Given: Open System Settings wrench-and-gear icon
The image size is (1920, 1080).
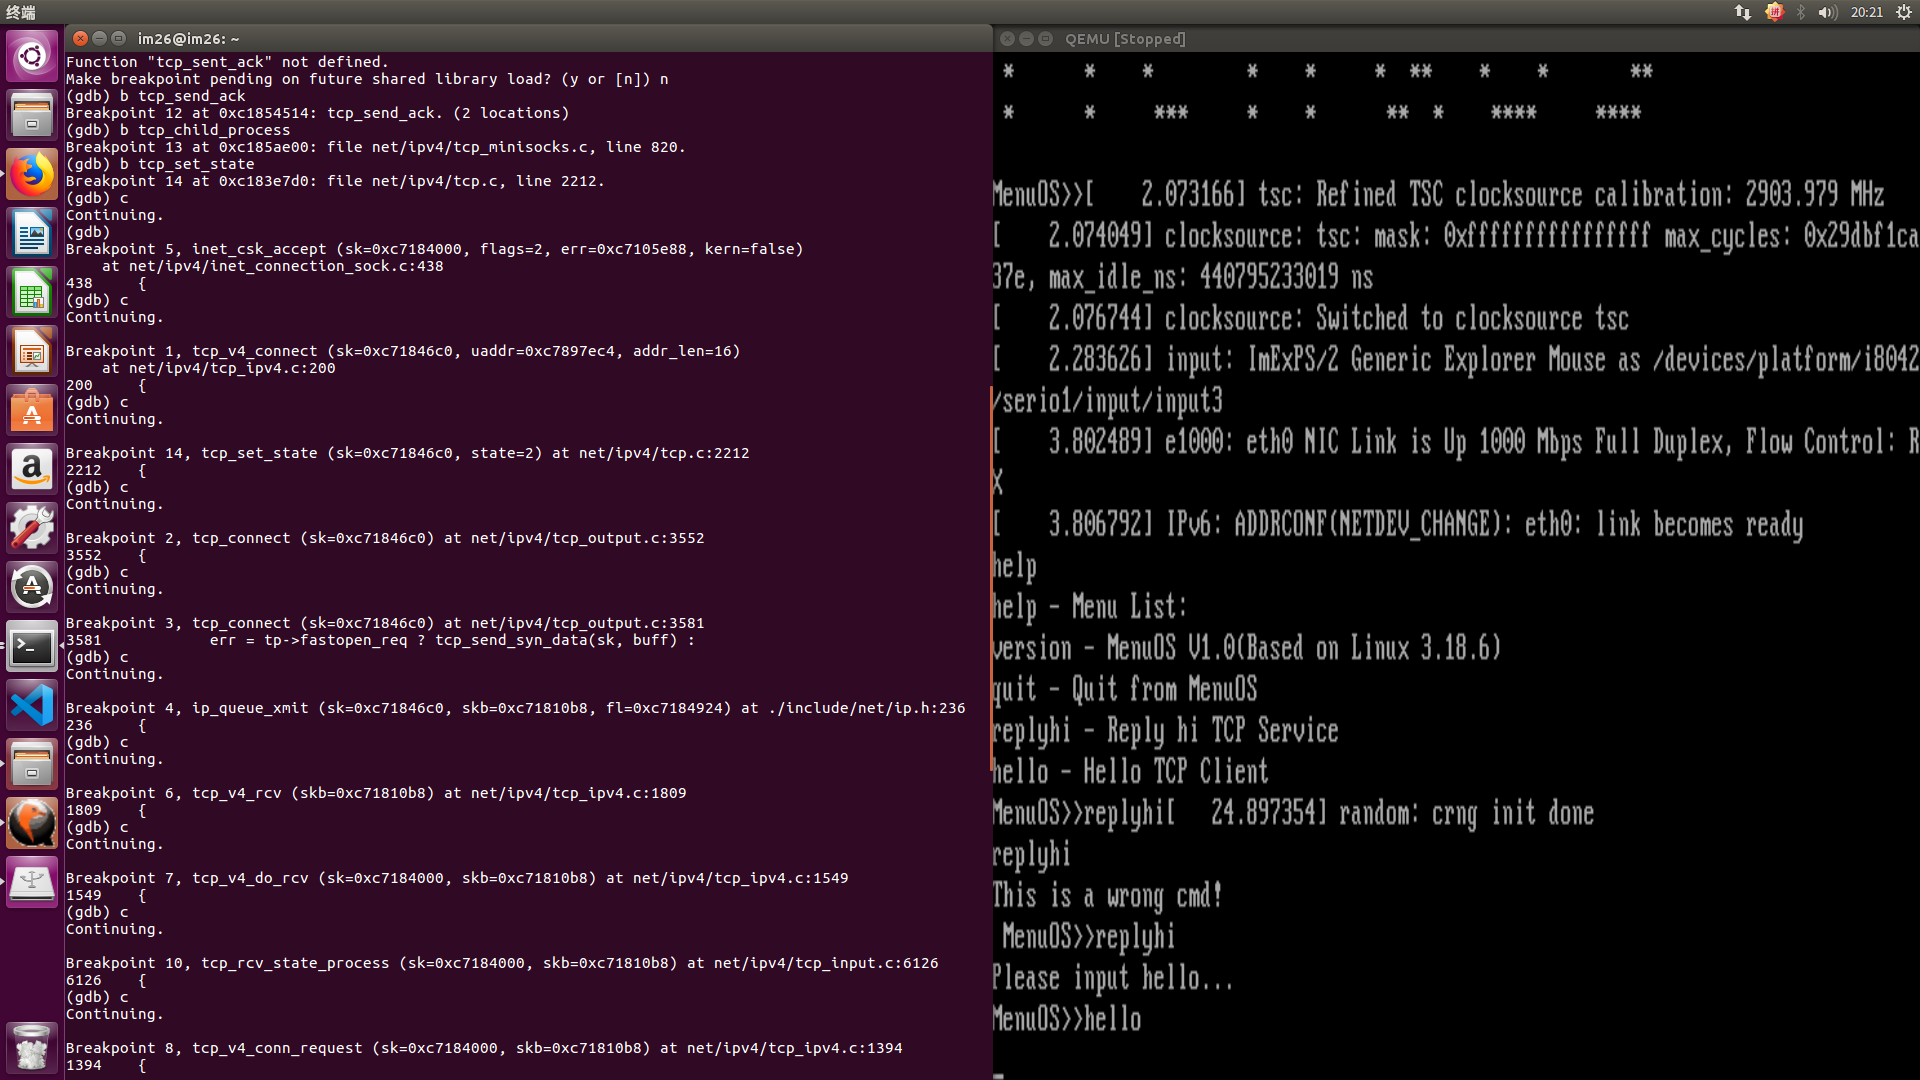Looking at the screenshot, I should pos(32,528).
